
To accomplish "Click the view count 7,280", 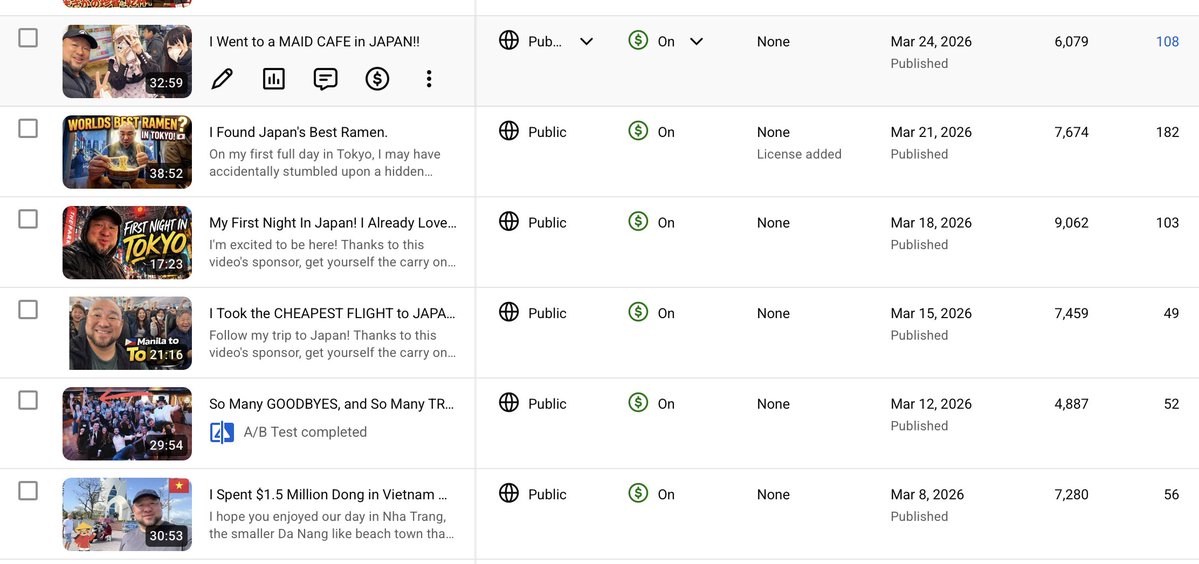I will point(1071,494).
